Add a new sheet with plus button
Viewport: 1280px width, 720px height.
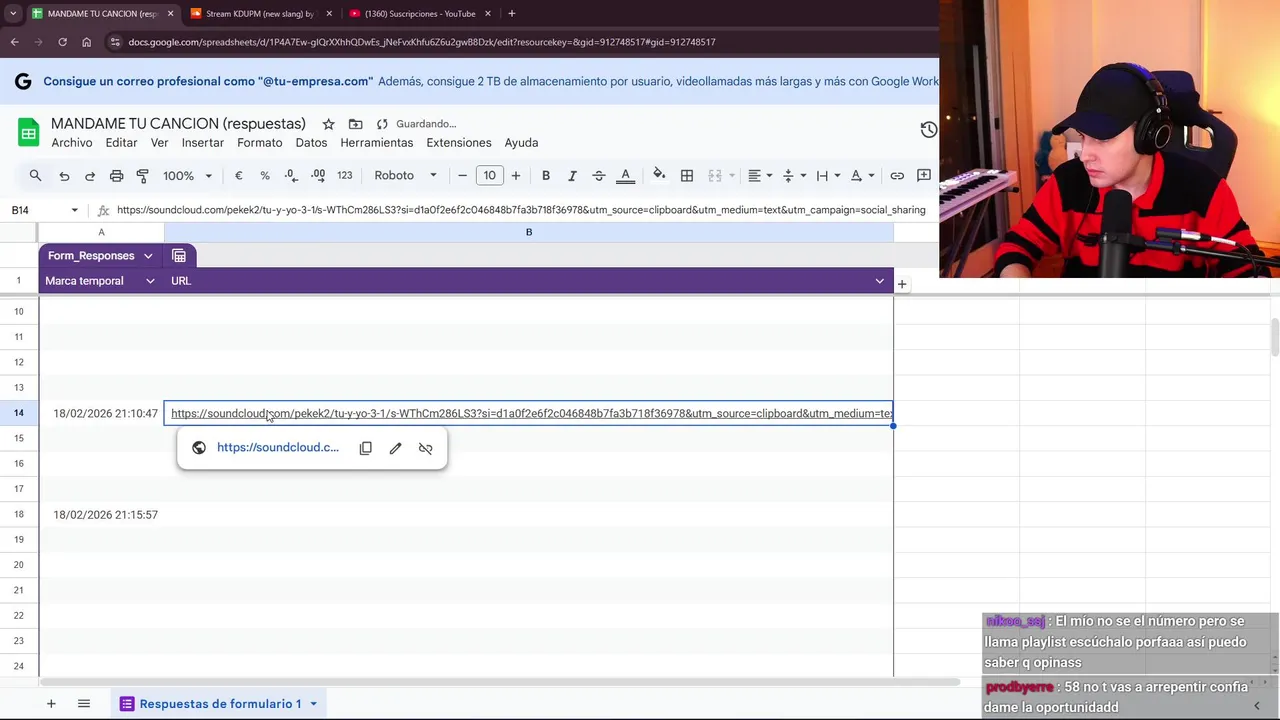point(51,704)
